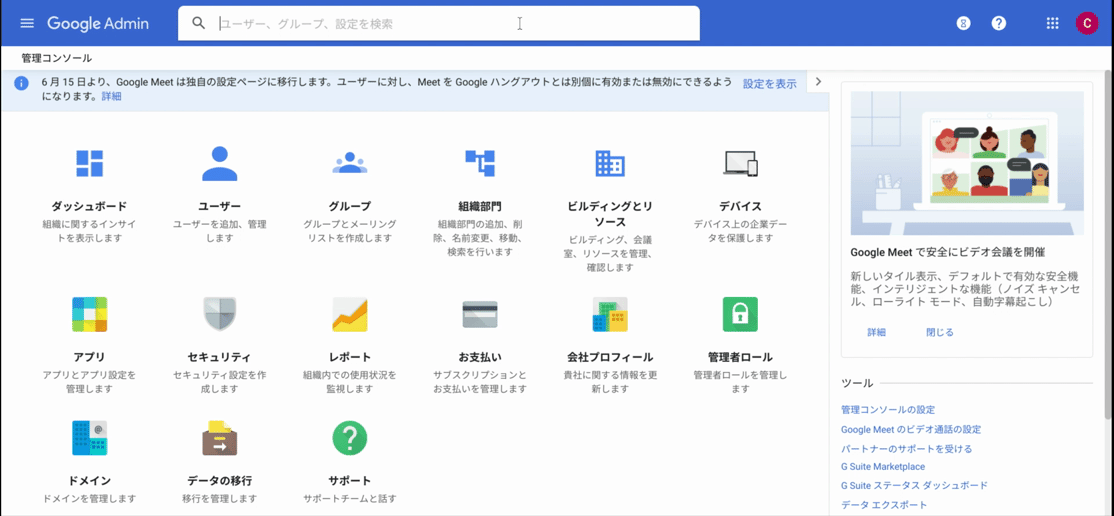1114x516 pixels.
Task: Click the help question mark icon
Action: pyautogui.click(x=998, y=23)
